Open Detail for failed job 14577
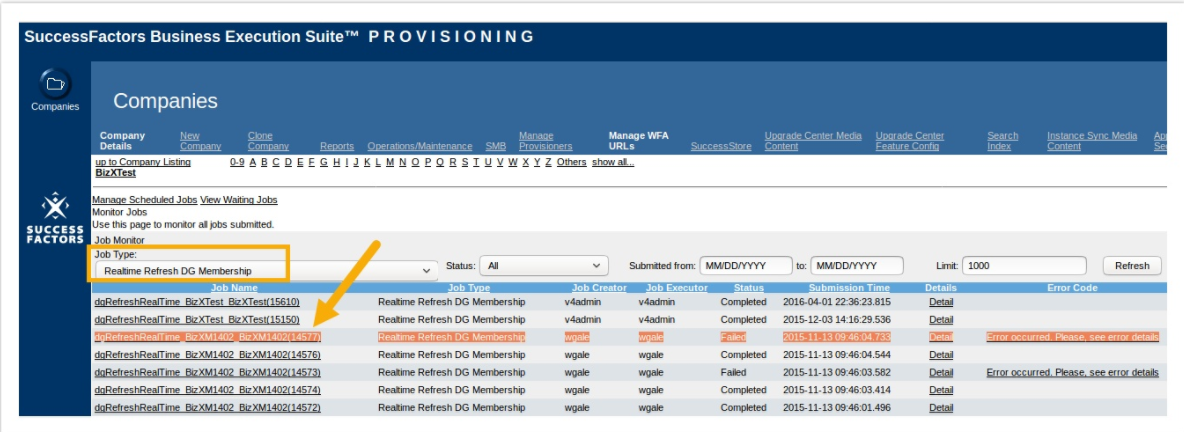 (x=941, y=337)
